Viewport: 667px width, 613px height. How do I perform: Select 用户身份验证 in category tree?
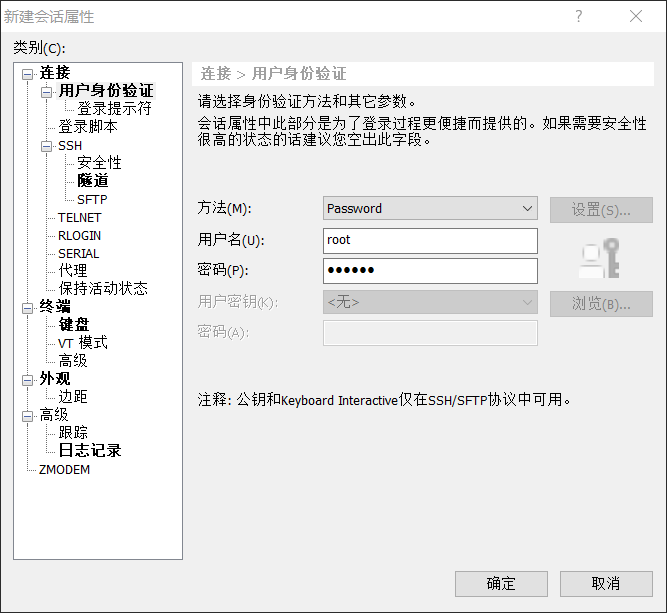point(106,91)
